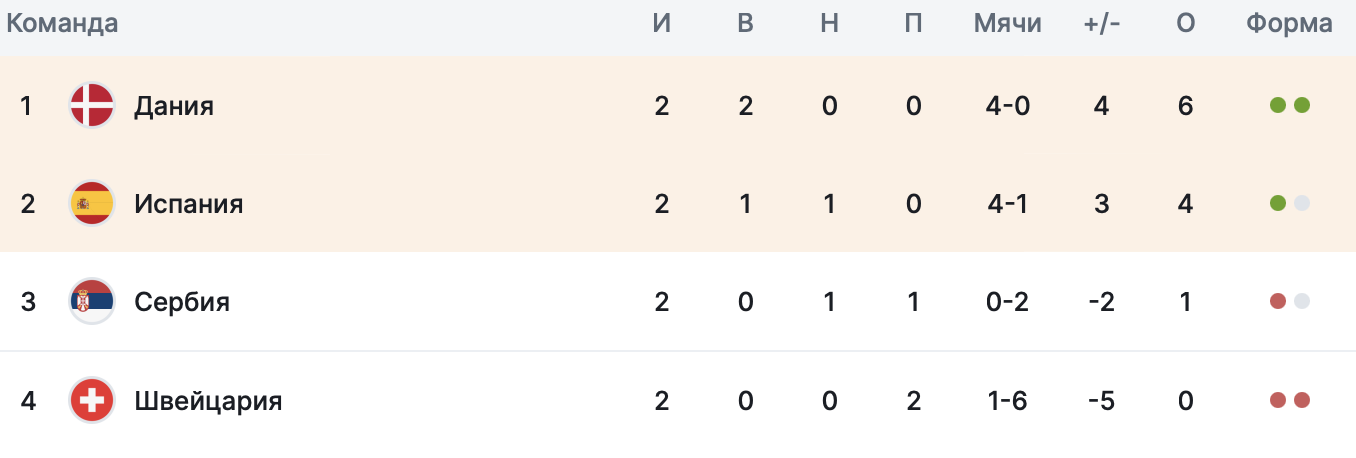
Task: Open the Дания team link
Action: [174, 106]
